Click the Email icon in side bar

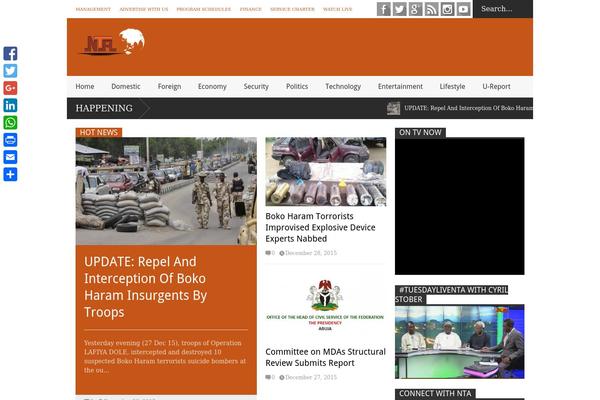pos(10,157)
